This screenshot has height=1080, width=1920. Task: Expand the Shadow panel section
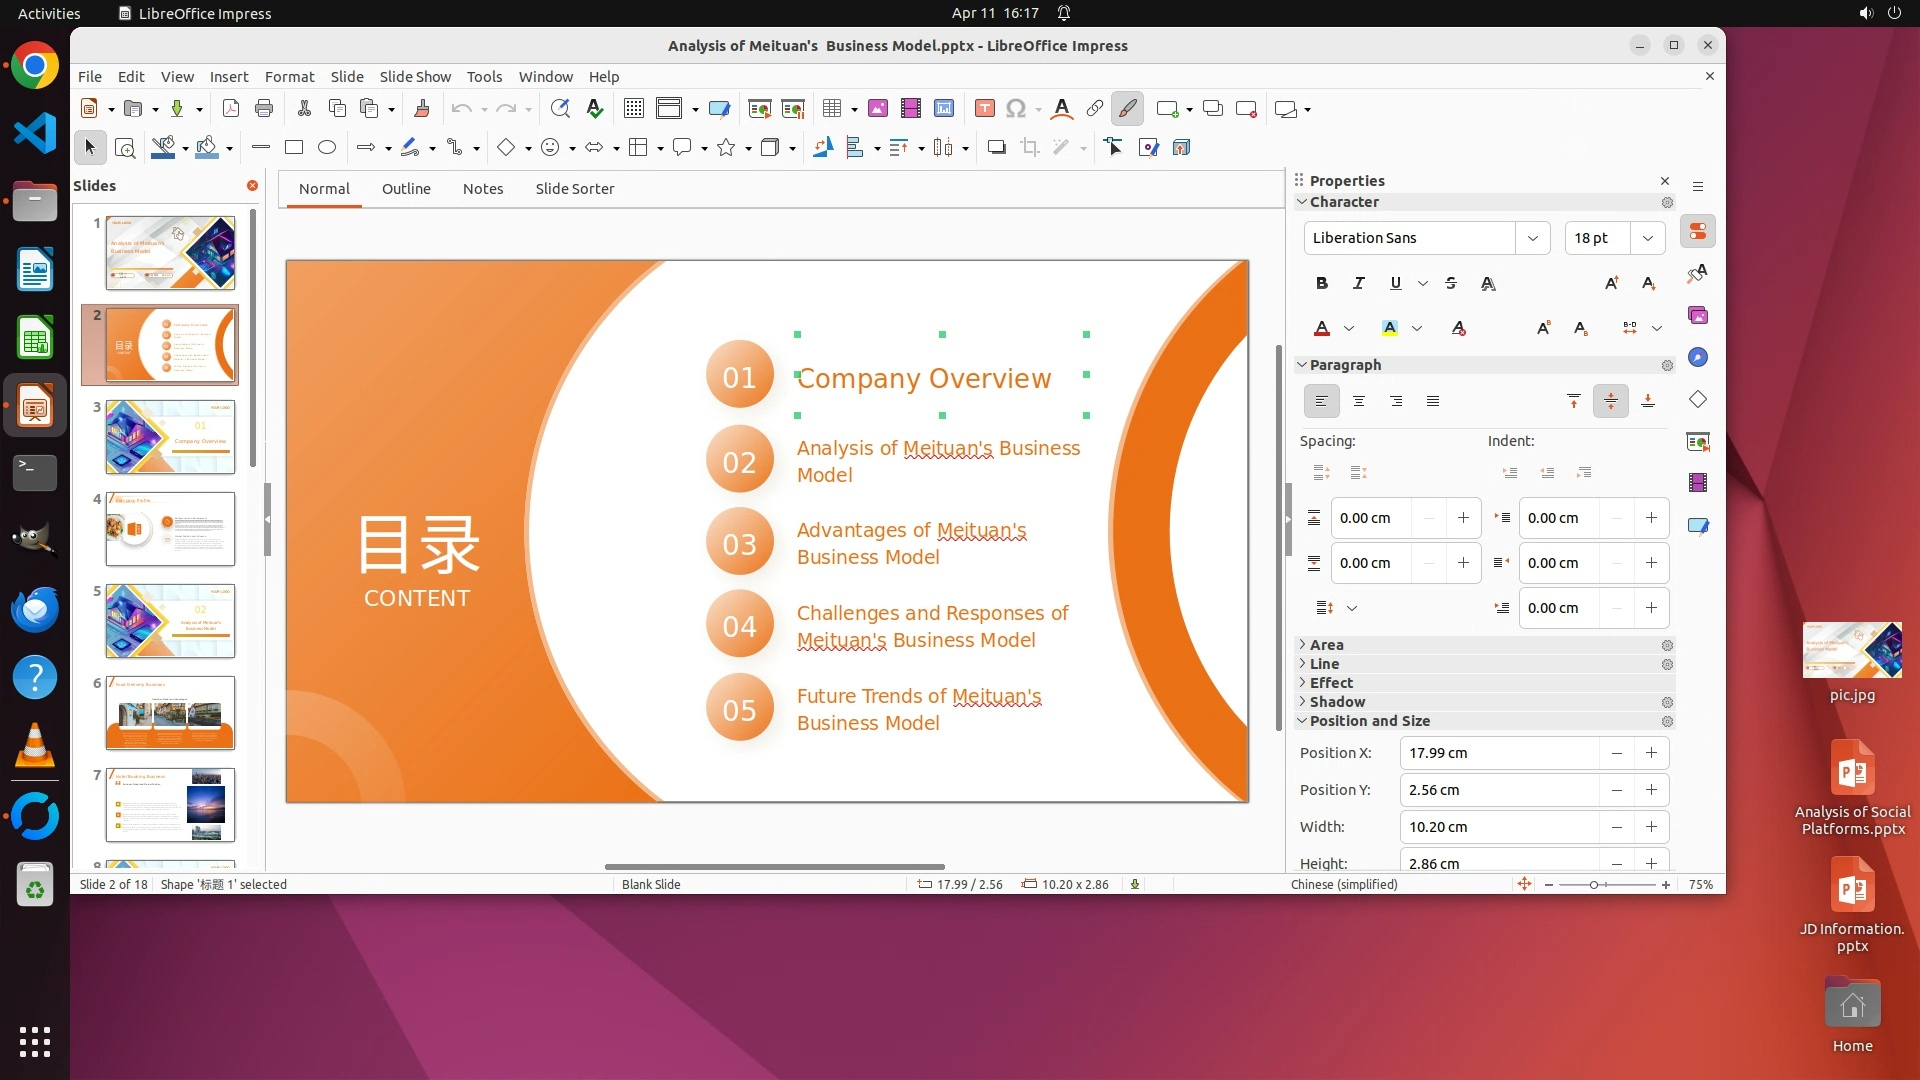[x=1337, y=702]
